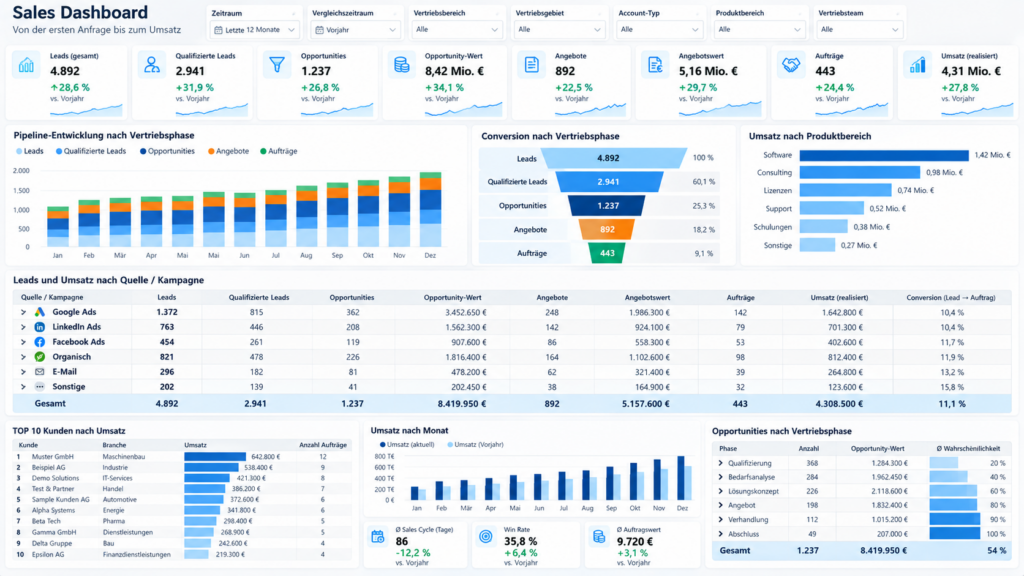Click the calendar icon in Vergleichszeitraum filter

(319, 30)
